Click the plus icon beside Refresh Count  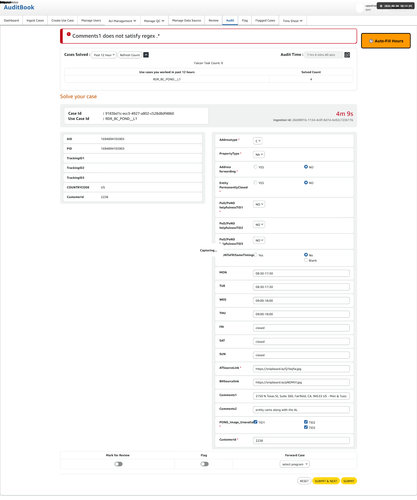pyautogui.click(x=146, y=55)
